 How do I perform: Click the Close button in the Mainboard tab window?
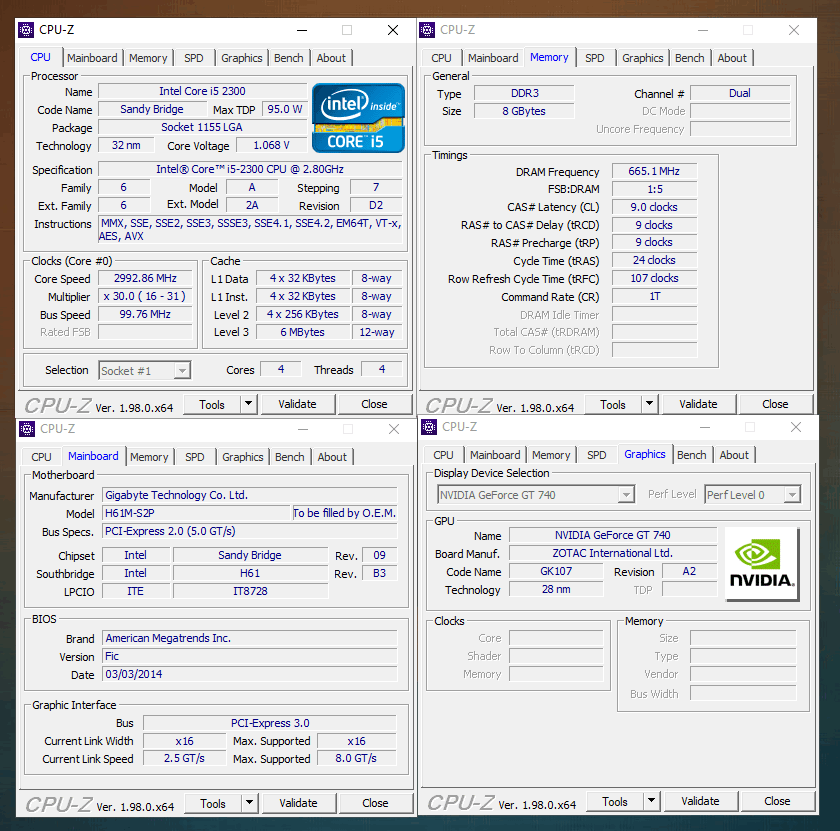click(375, 803)
